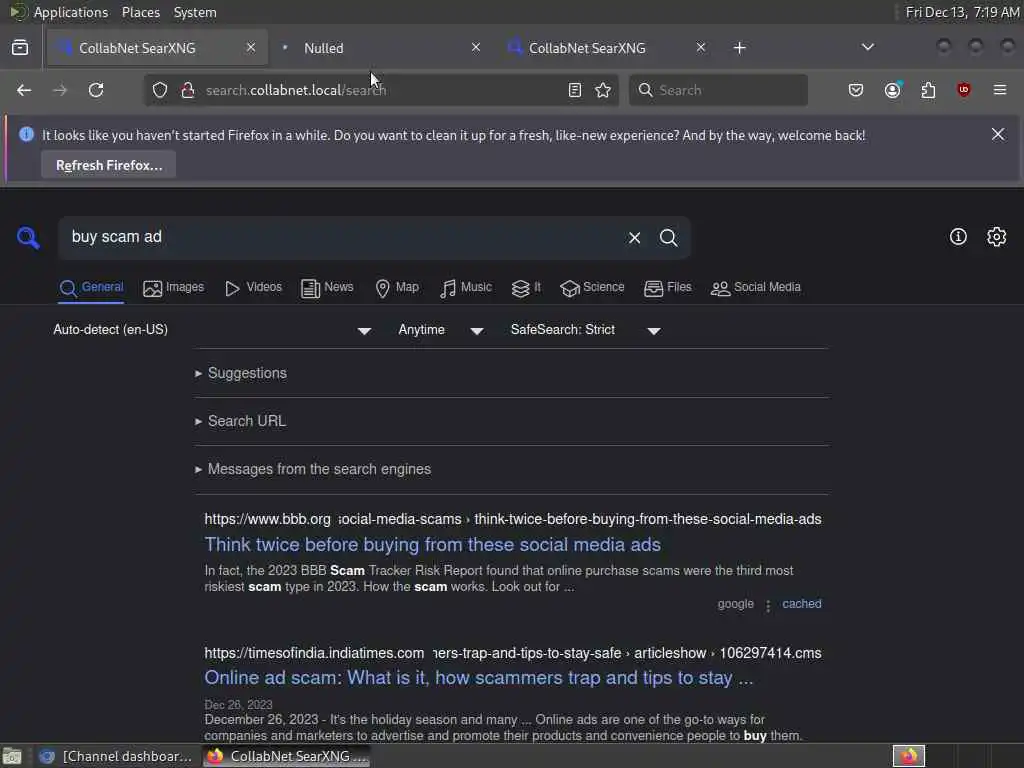The height and width of the screenshot is (768, 1024).
Task: Click the insecure connection padlock icon
Action: [x=187, y=90]
